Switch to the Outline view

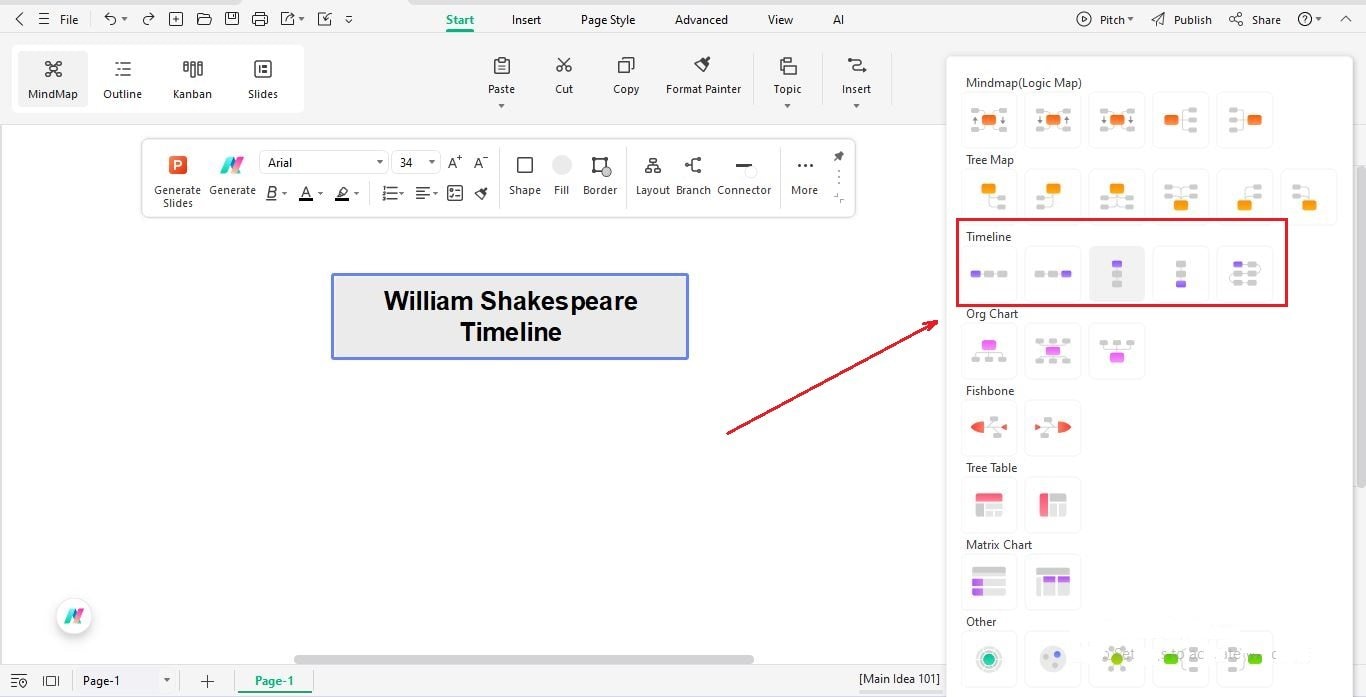point(122,78)
